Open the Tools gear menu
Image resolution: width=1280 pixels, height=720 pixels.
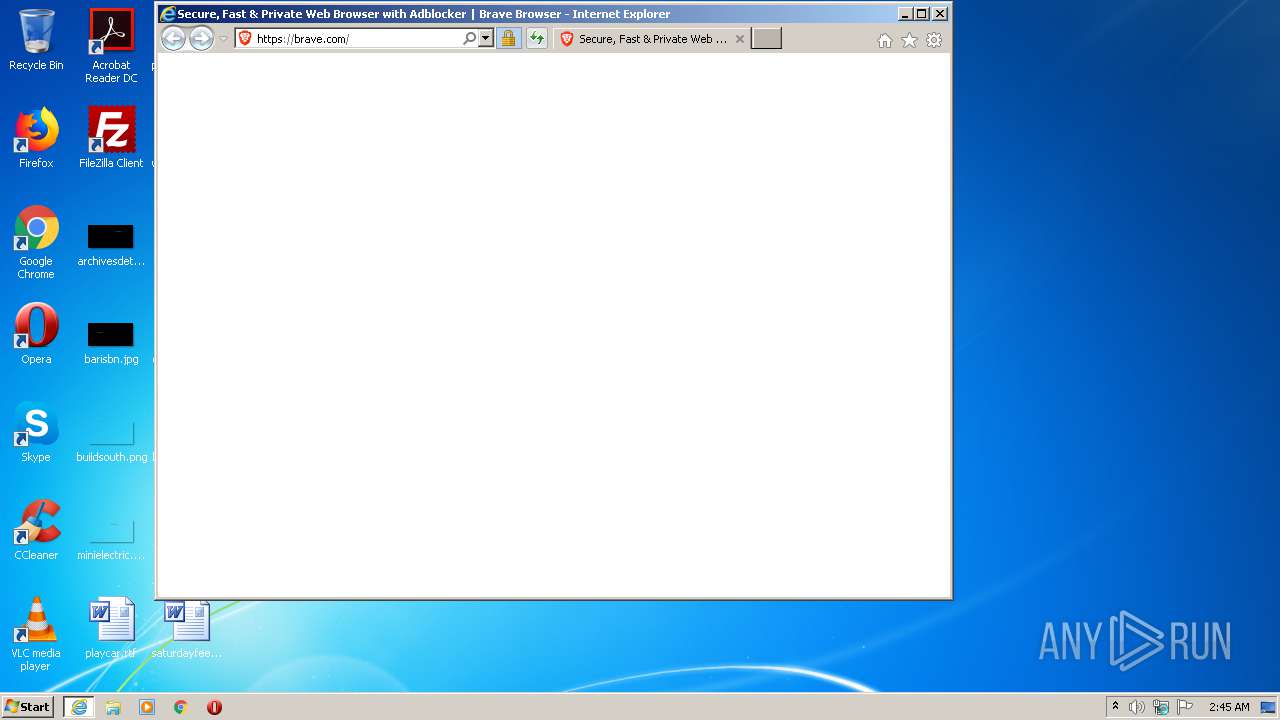click(x=934, y=40)
